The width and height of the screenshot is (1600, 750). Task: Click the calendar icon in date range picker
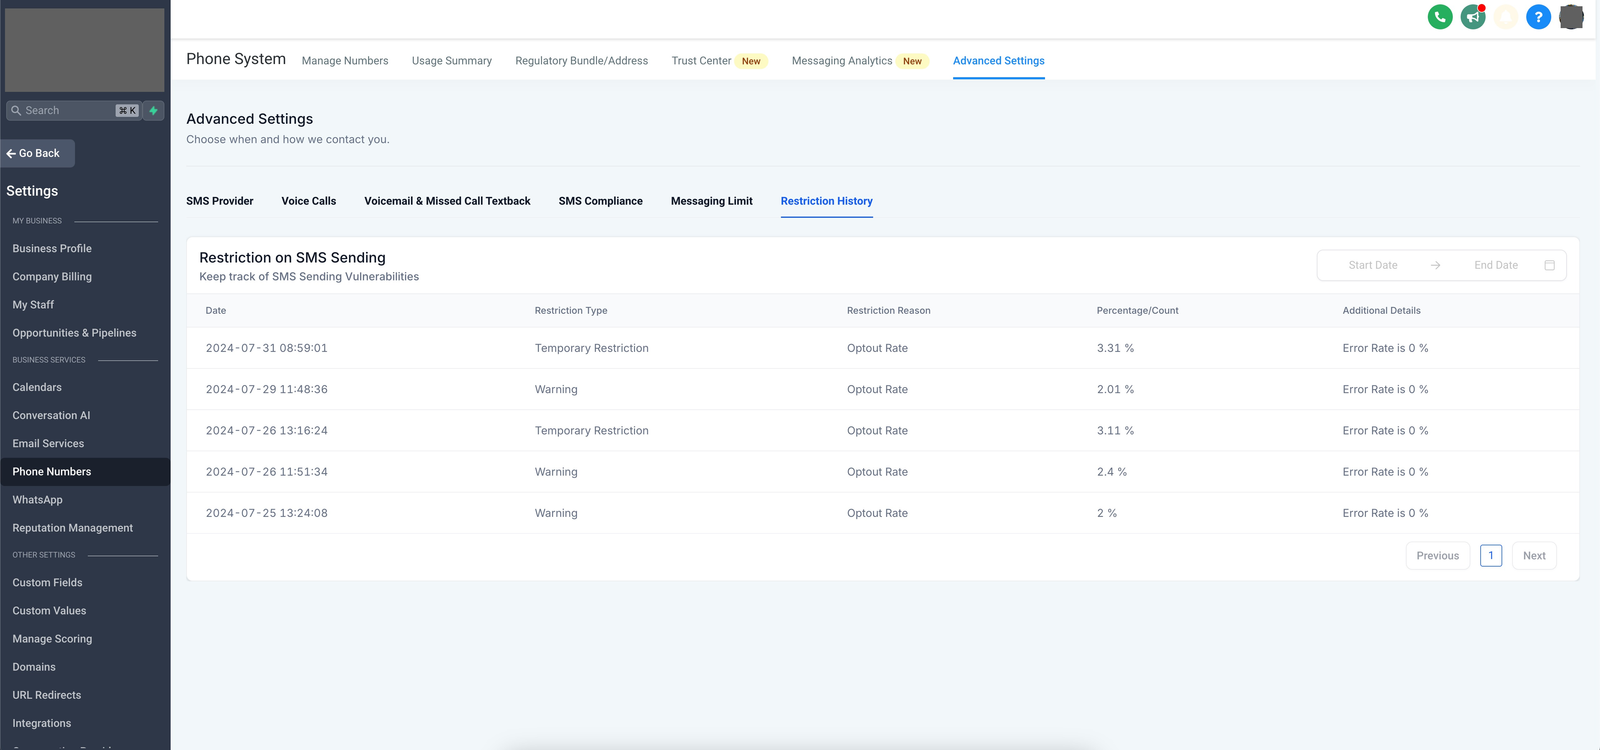pos(1549,265)
